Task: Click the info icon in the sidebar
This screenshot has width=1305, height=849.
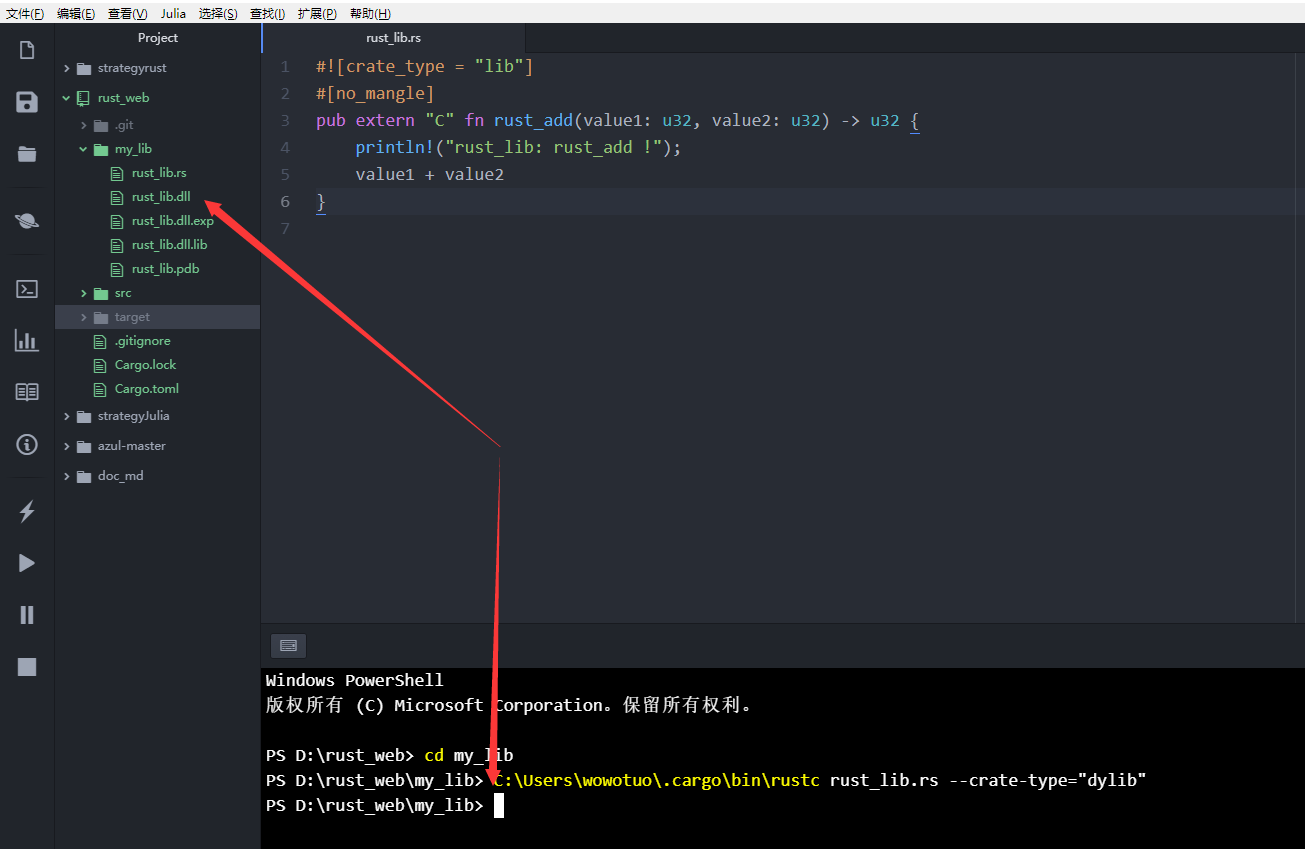Action: point(25,444)
